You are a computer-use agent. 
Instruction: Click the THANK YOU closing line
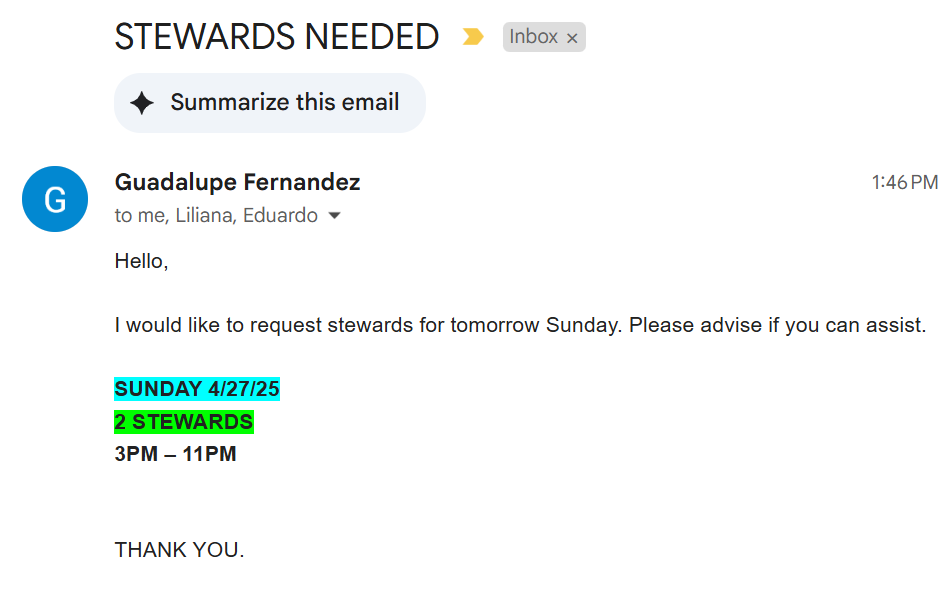click(x=180, y=550)
